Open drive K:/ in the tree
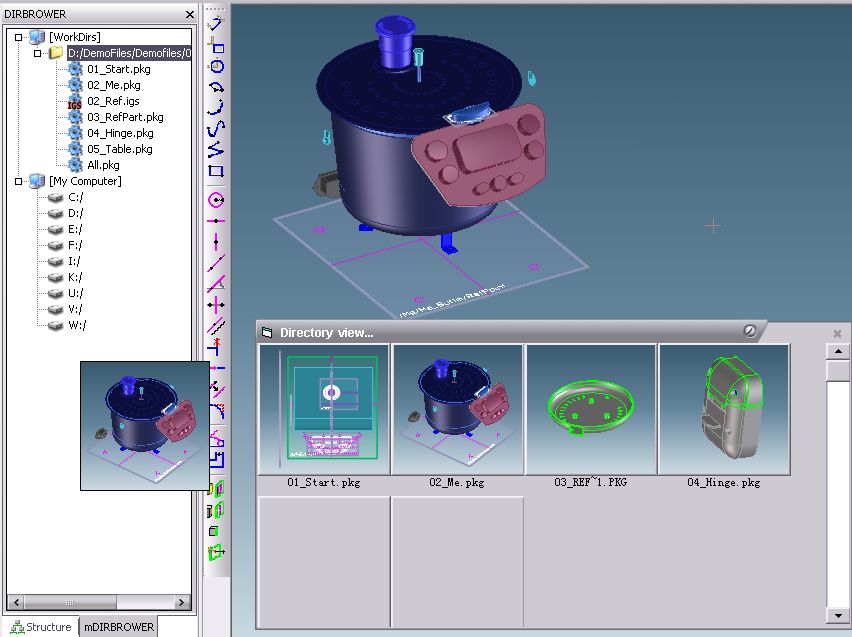The width and height of the screenshot is (852, 637). point(76,277)
